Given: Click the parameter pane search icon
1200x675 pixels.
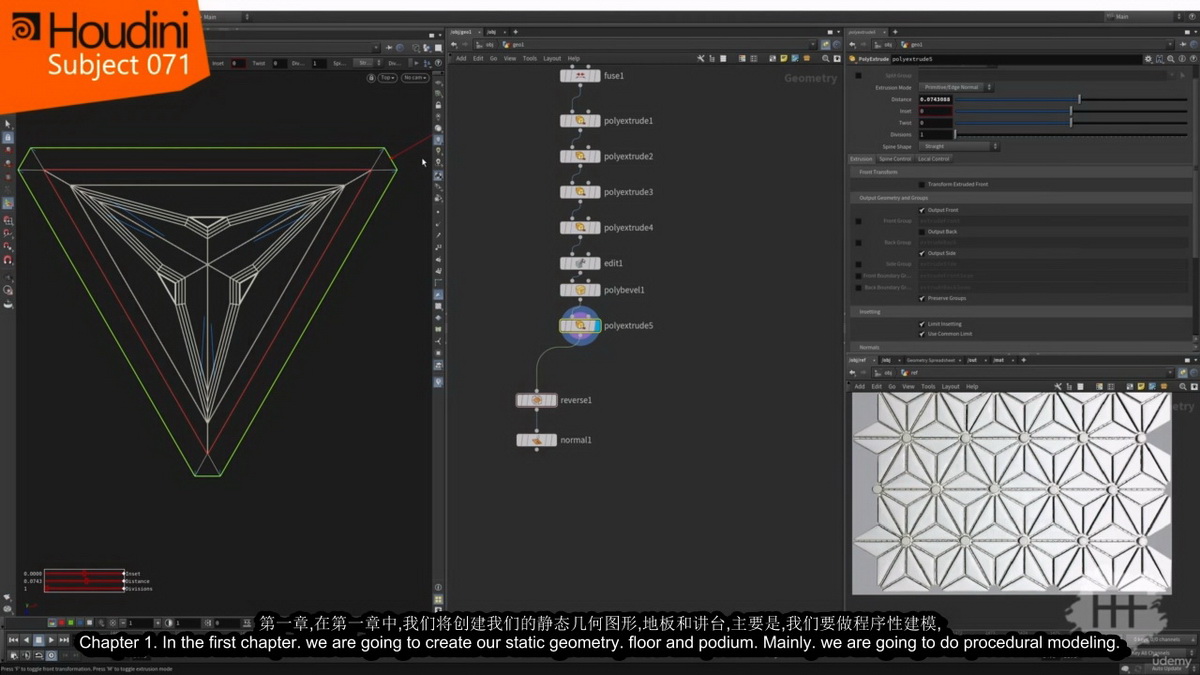Looking at the screenshot, I should point(1170,59).
